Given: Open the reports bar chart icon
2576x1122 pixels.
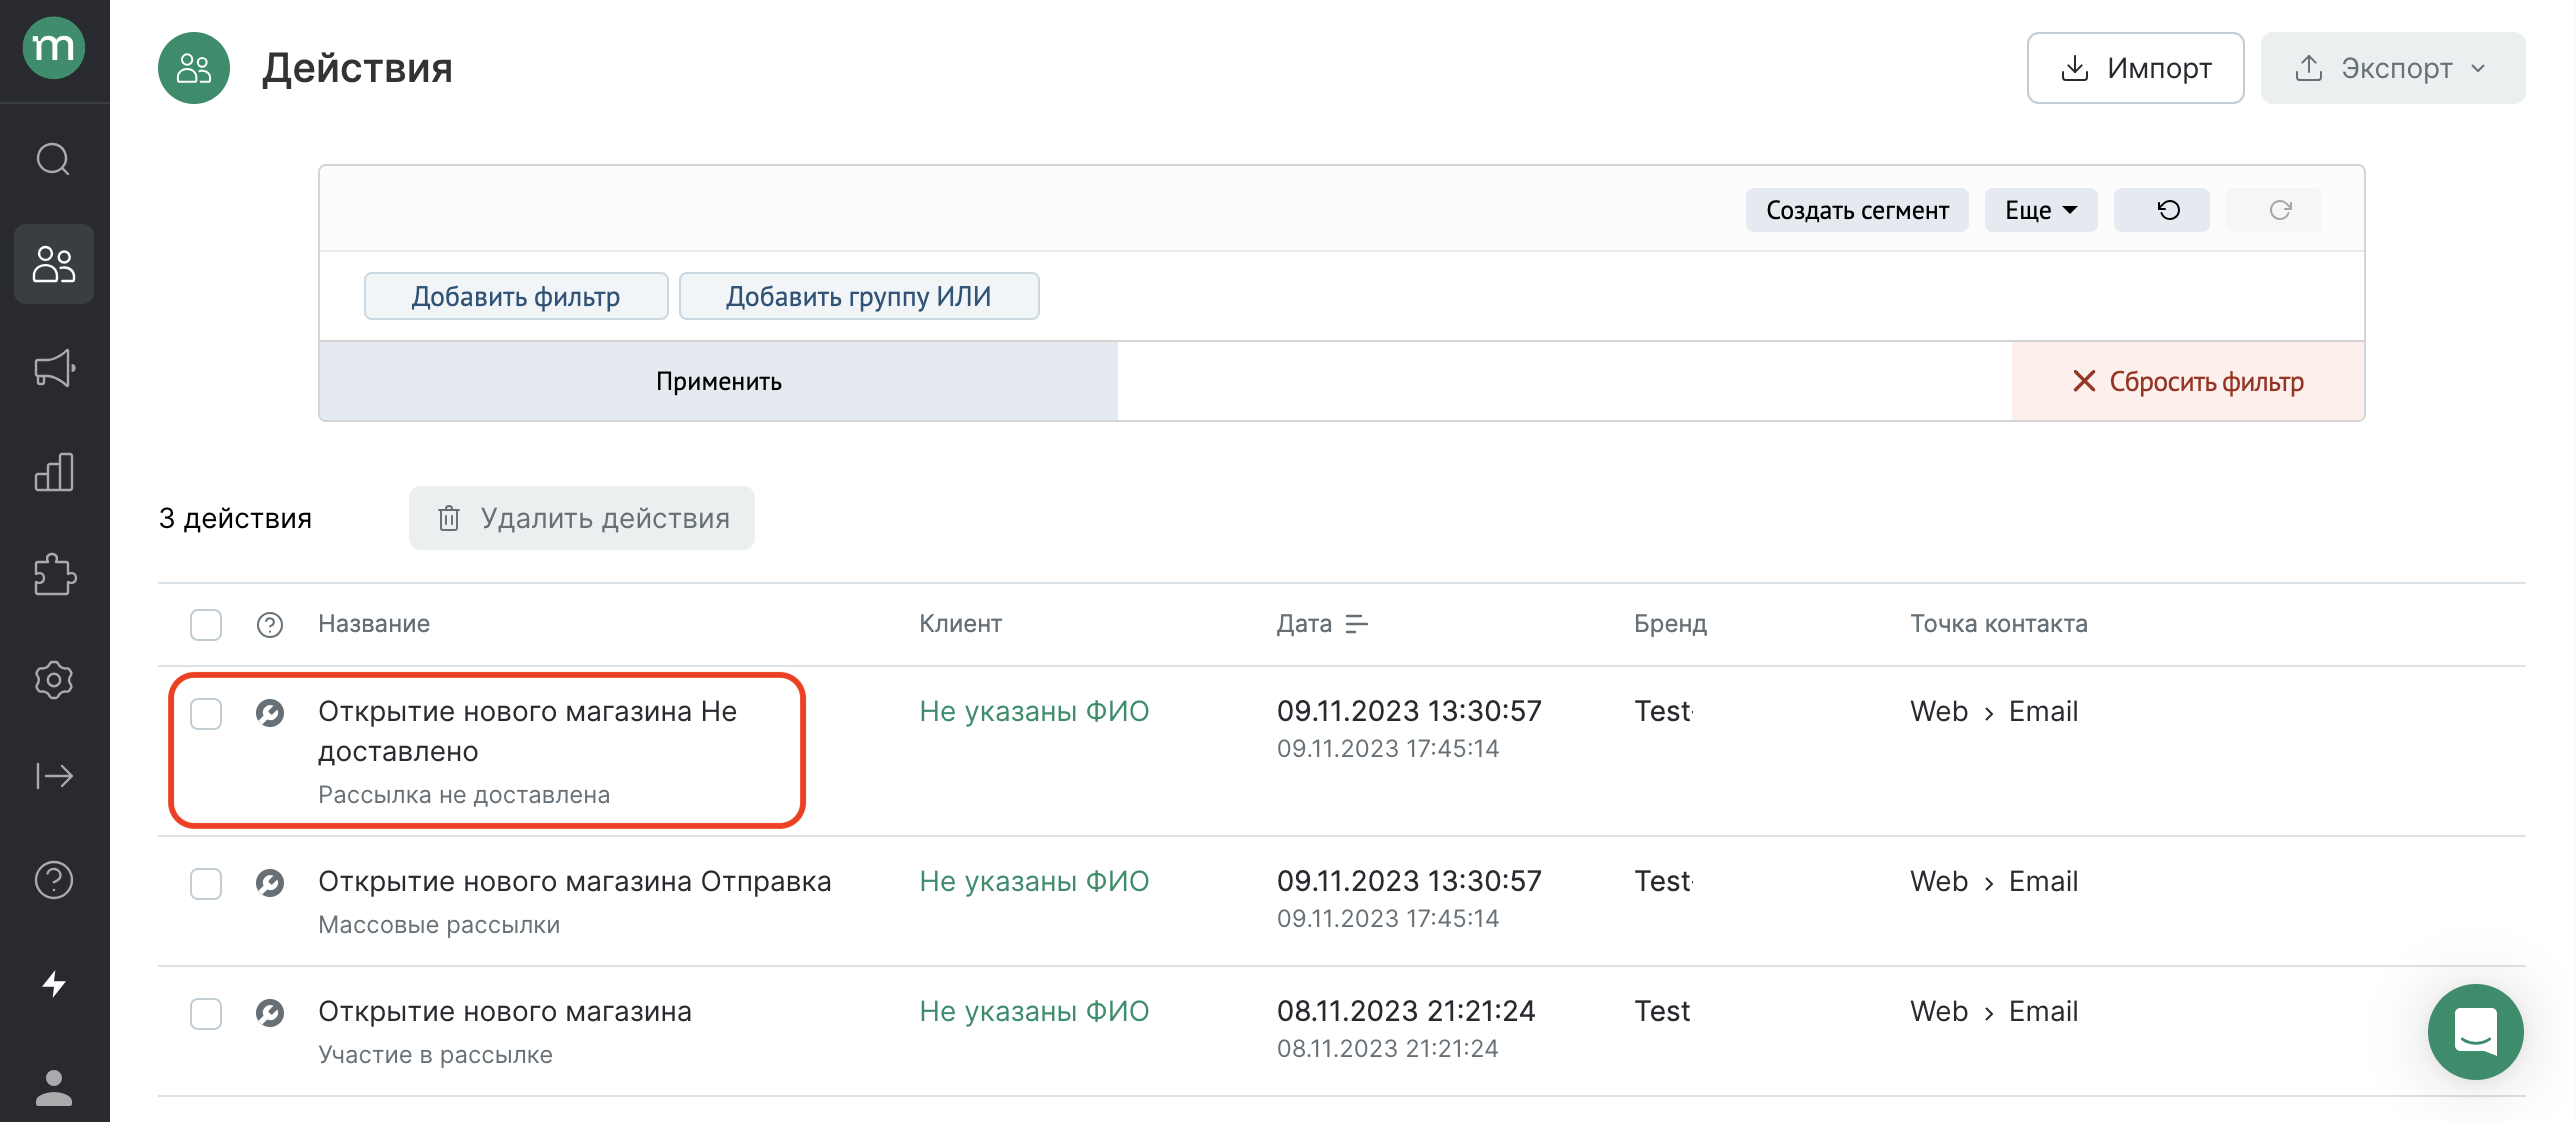Looking at the screenshot, I should (x=54, y=472).
